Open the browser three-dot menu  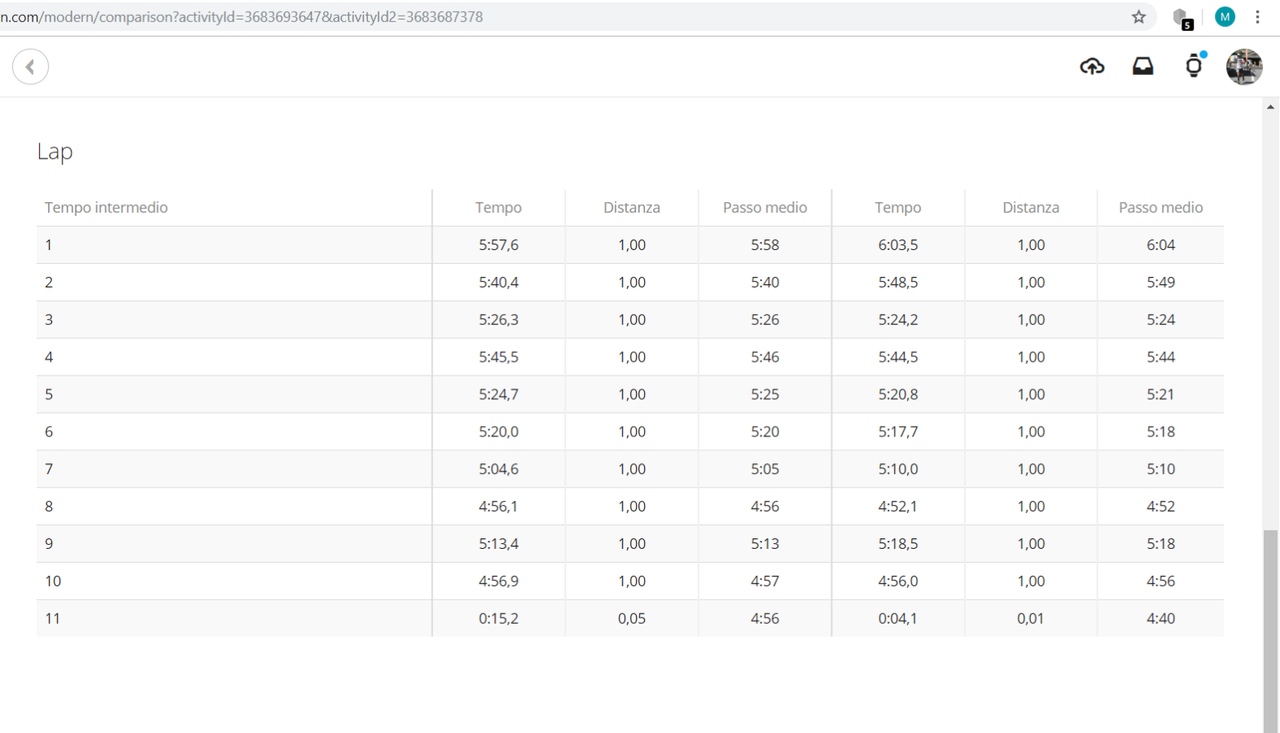click(1257, 16)
